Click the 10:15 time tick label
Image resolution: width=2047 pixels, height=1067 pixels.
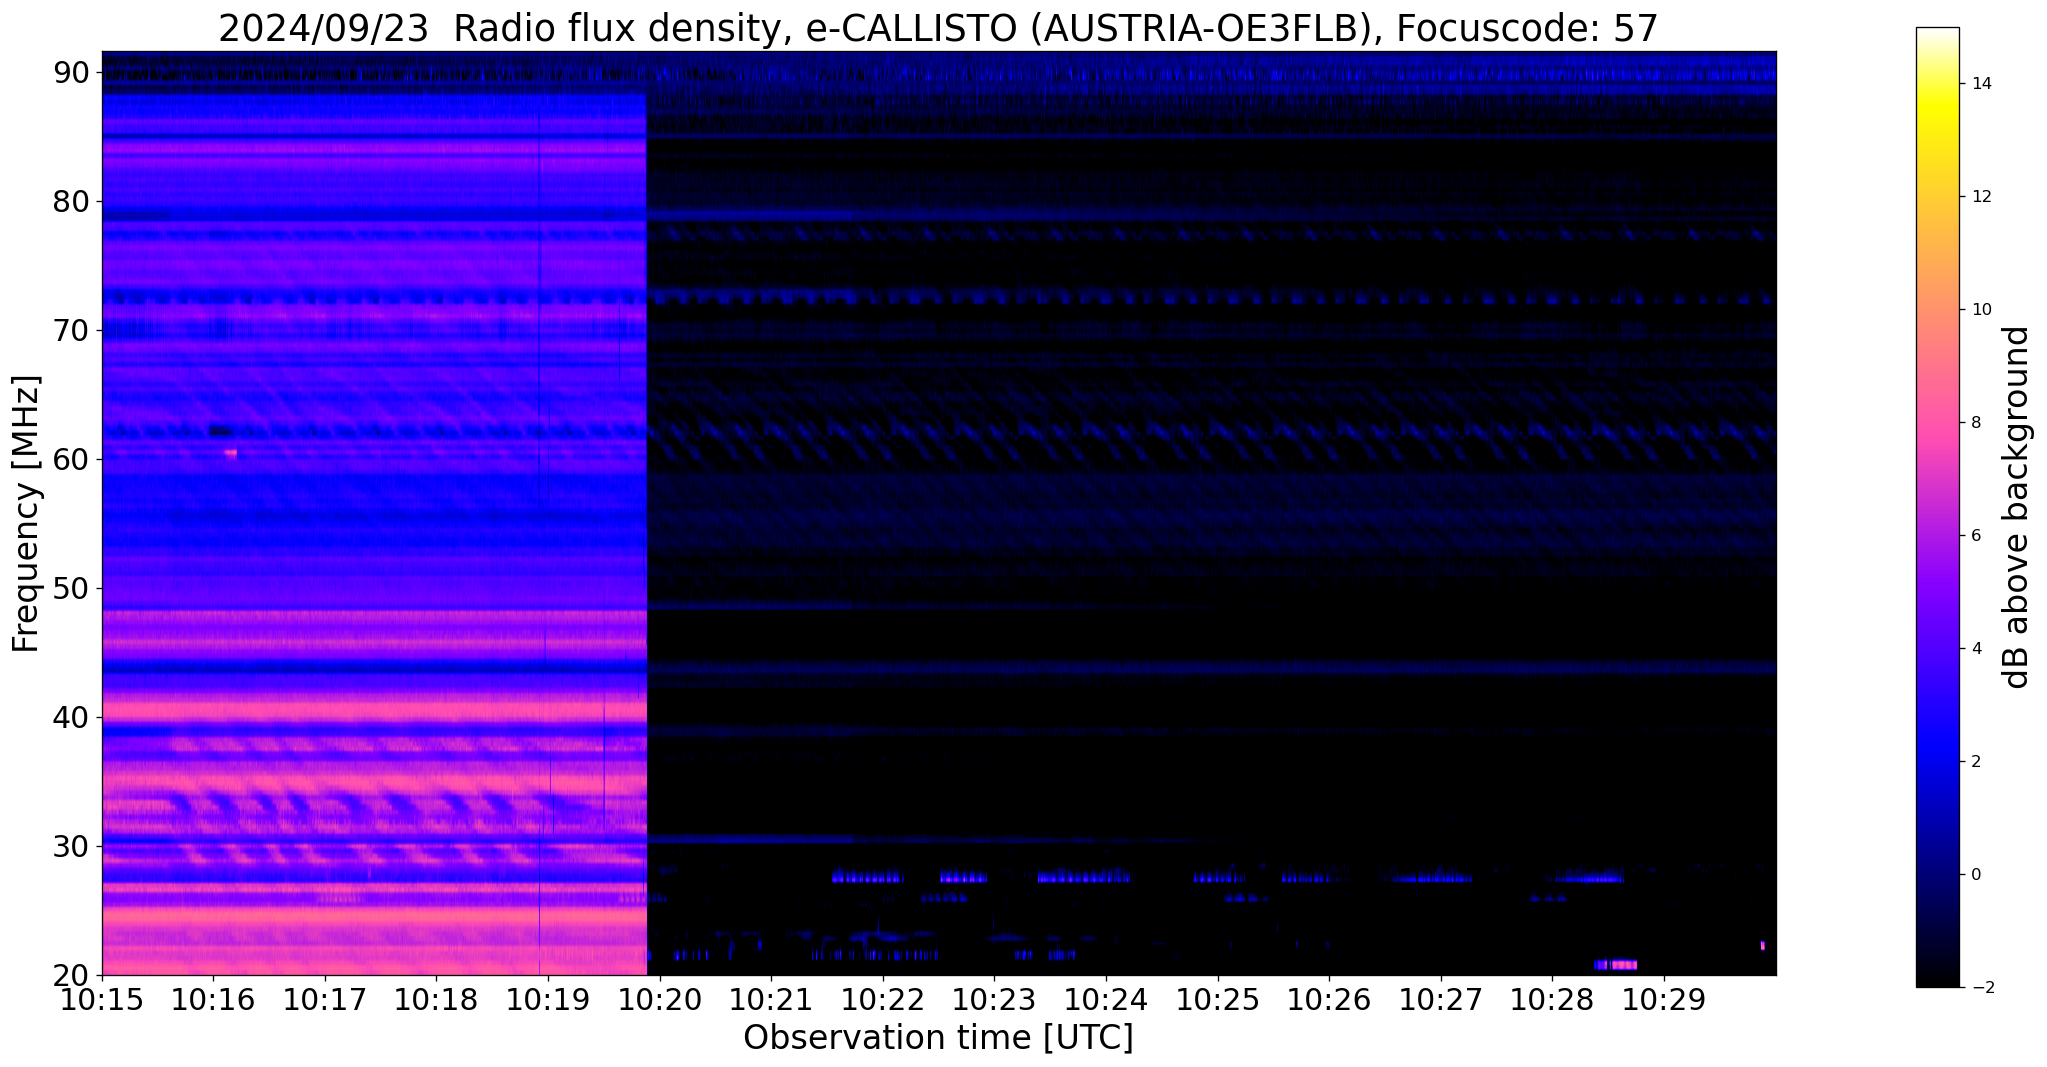(x=102, y=999)
